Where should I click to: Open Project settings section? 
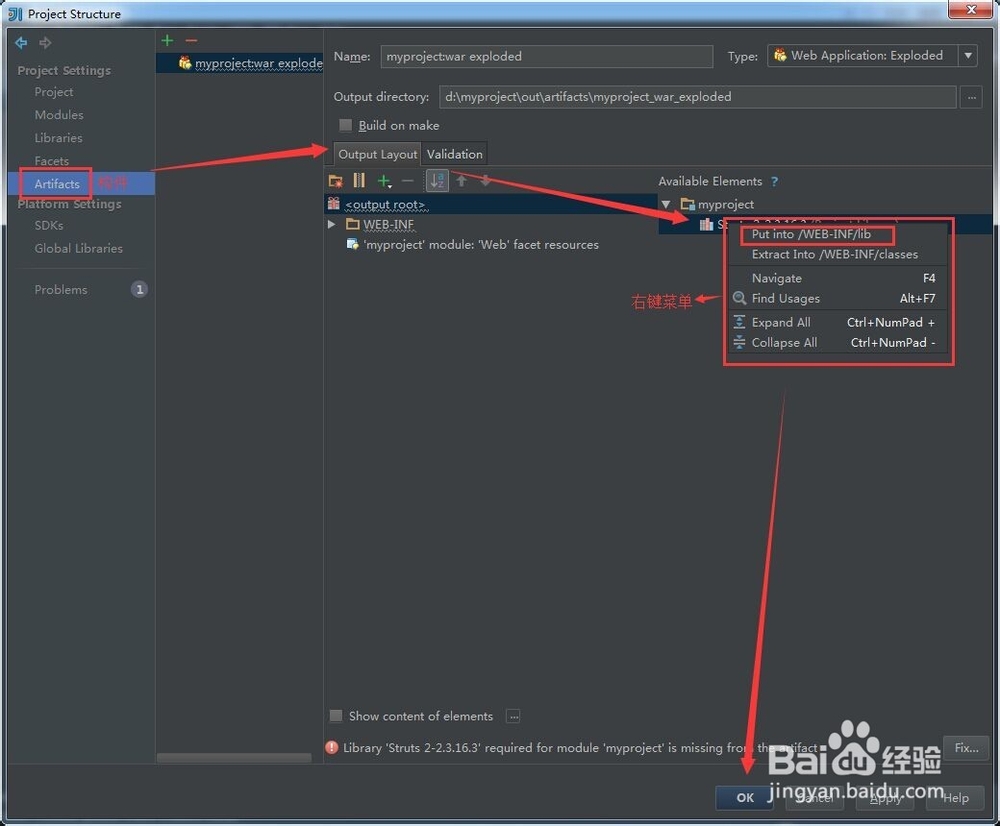coord(54,92)
